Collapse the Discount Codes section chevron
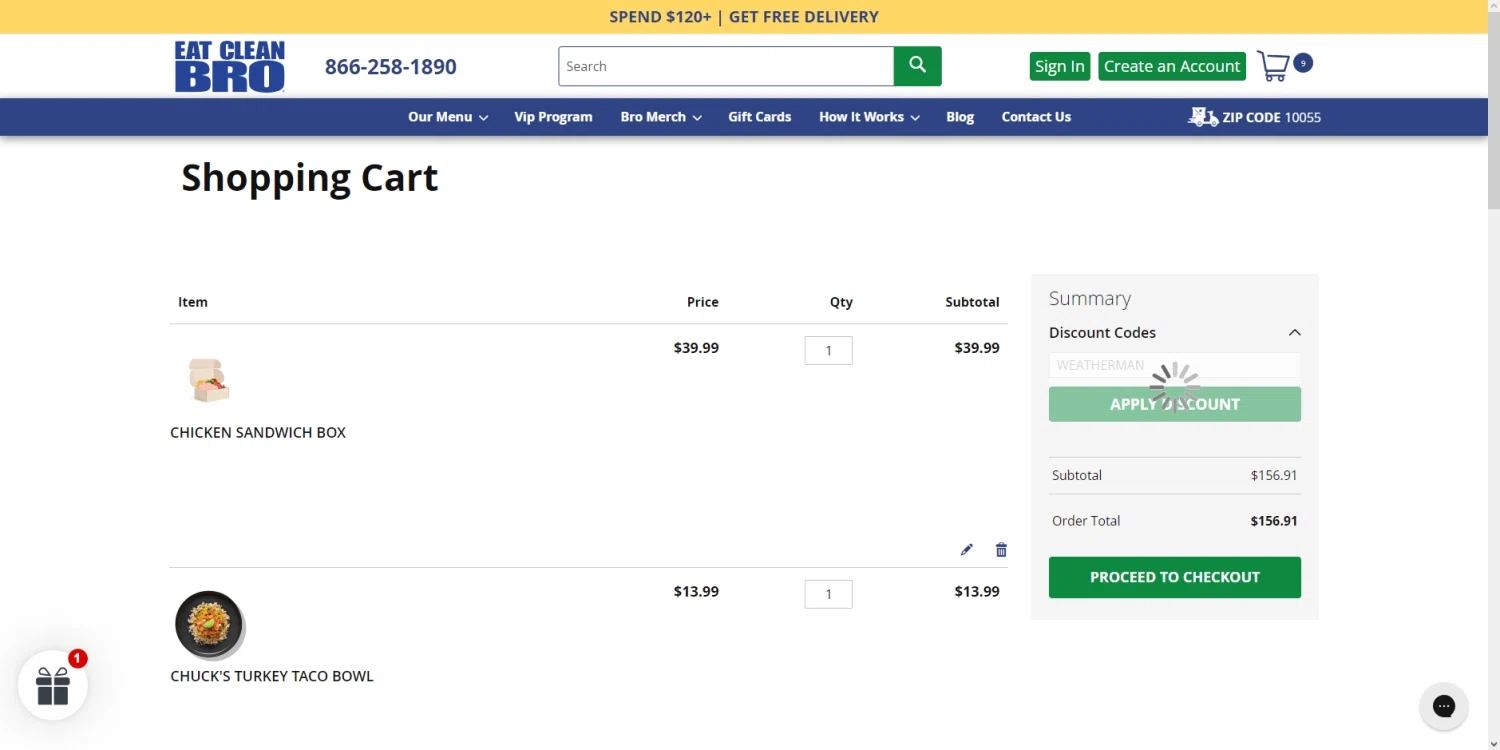The image size is (1500, 750). pyautogui.click(x=1294, y=333)
